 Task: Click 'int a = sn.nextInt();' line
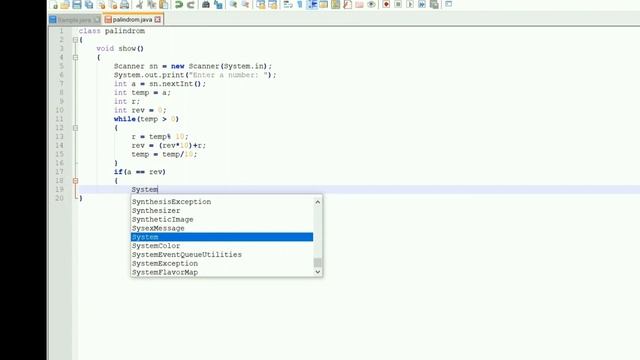click(160, 84)
